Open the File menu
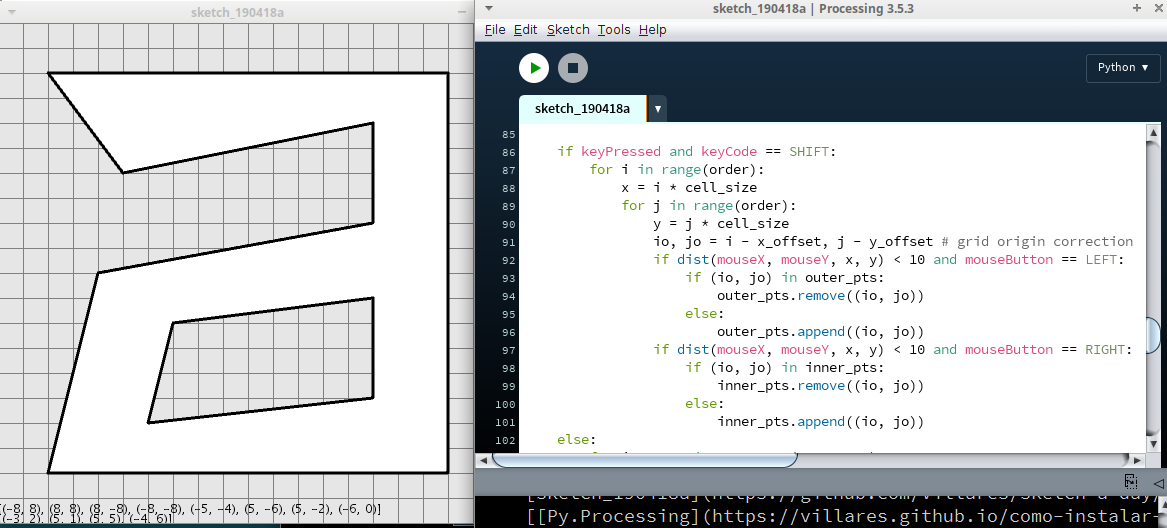The height and width of the screenshot is (528, 1167). pos(494,30)
